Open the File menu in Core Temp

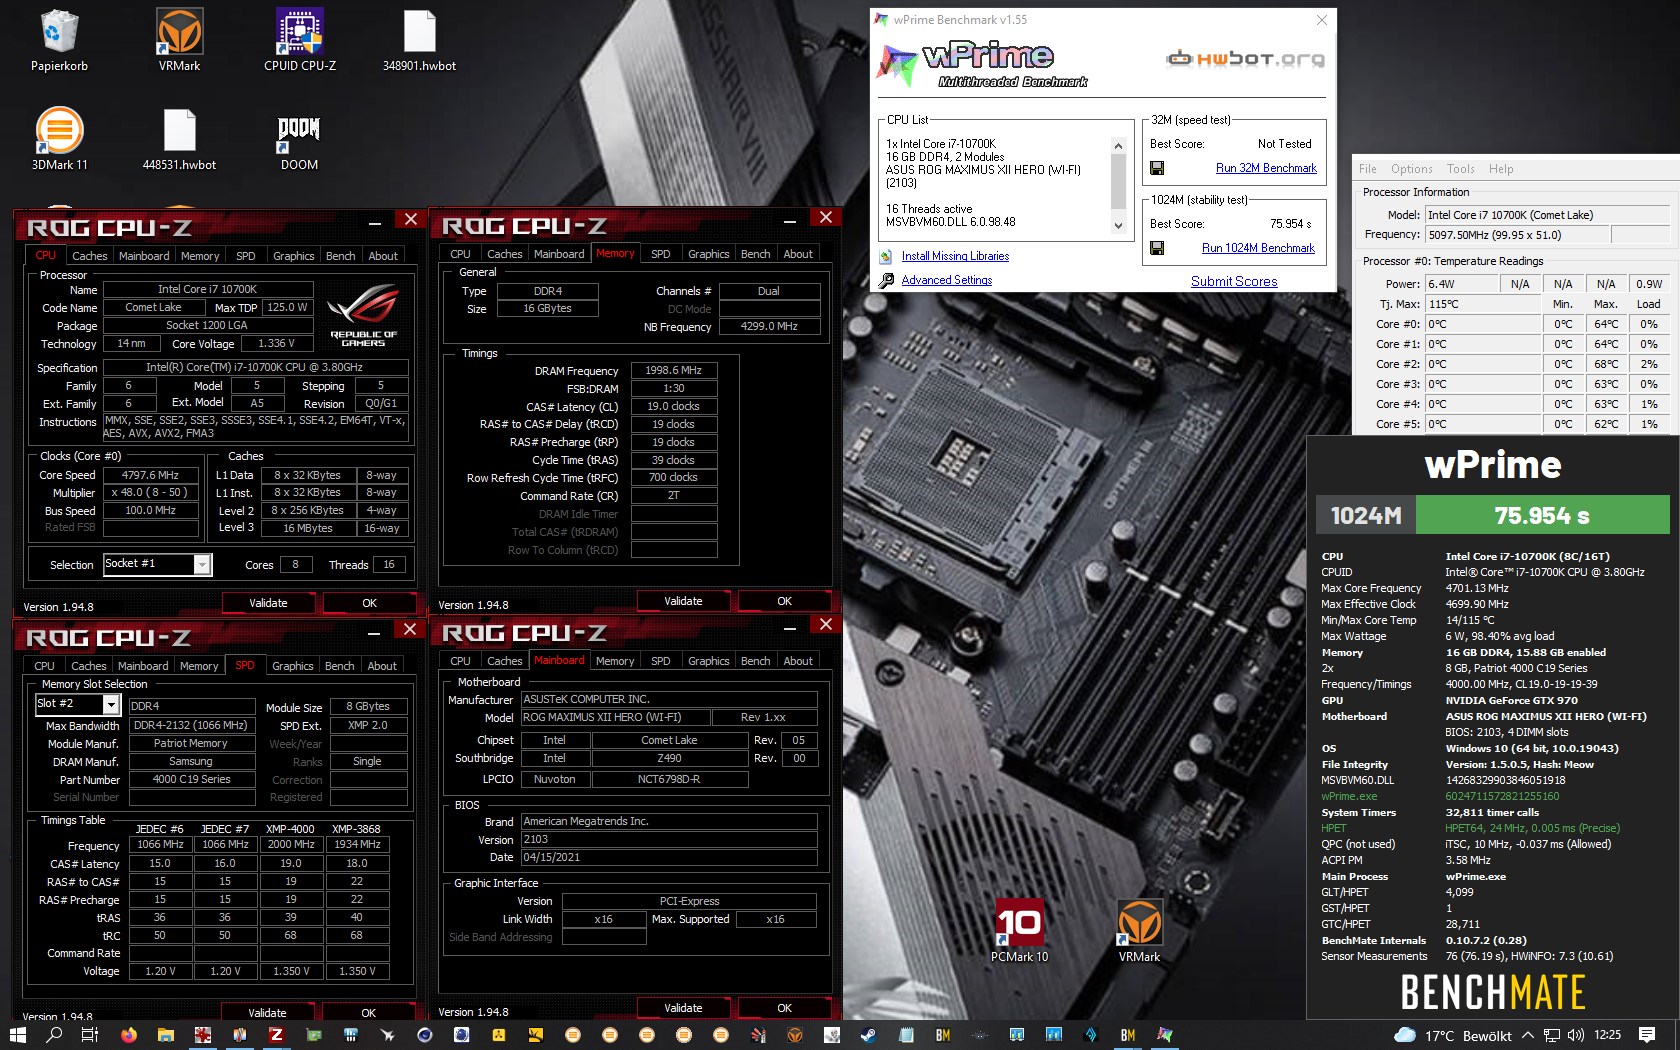[x=1367, y=169]
